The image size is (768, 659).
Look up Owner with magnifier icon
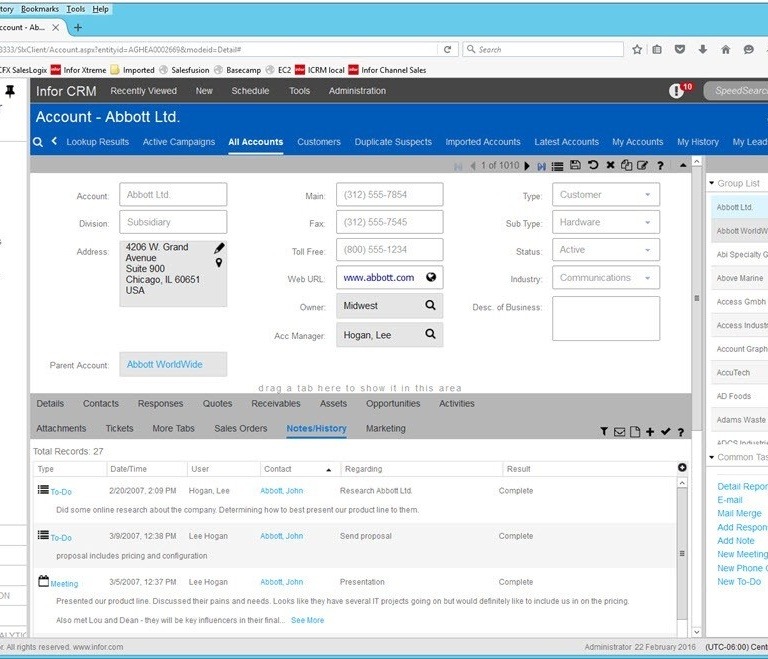point(431,305)
